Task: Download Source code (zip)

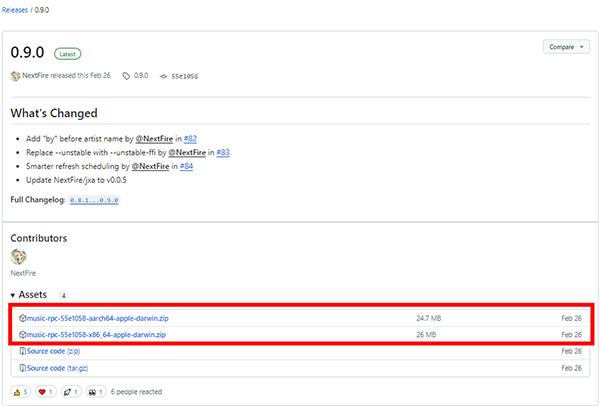Action: (54, 351)
